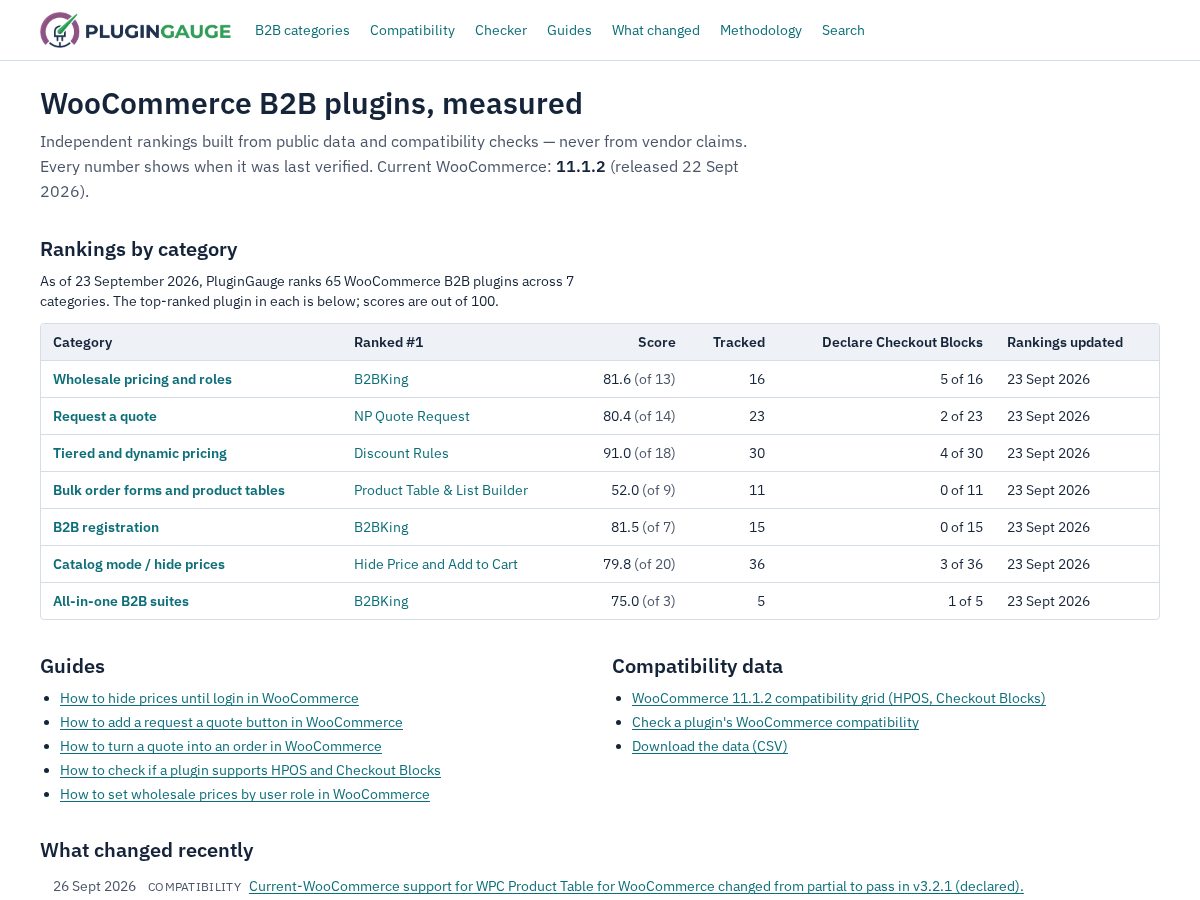Click the Tracked column header
1200x900 pixels.
click(739, 342)
